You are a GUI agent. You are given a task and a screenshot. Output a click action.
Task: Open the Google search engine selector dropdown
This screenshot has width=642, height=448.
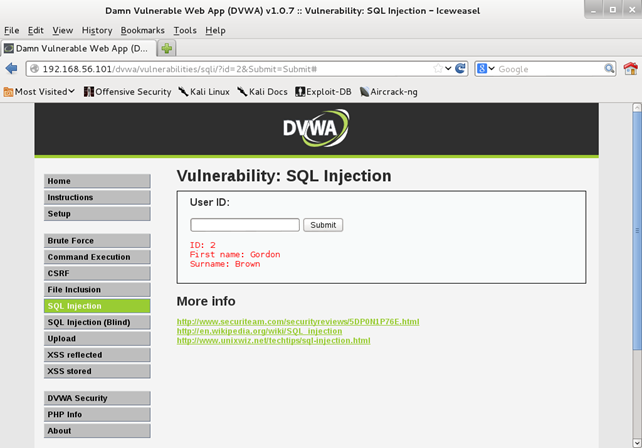pos(485,69)
